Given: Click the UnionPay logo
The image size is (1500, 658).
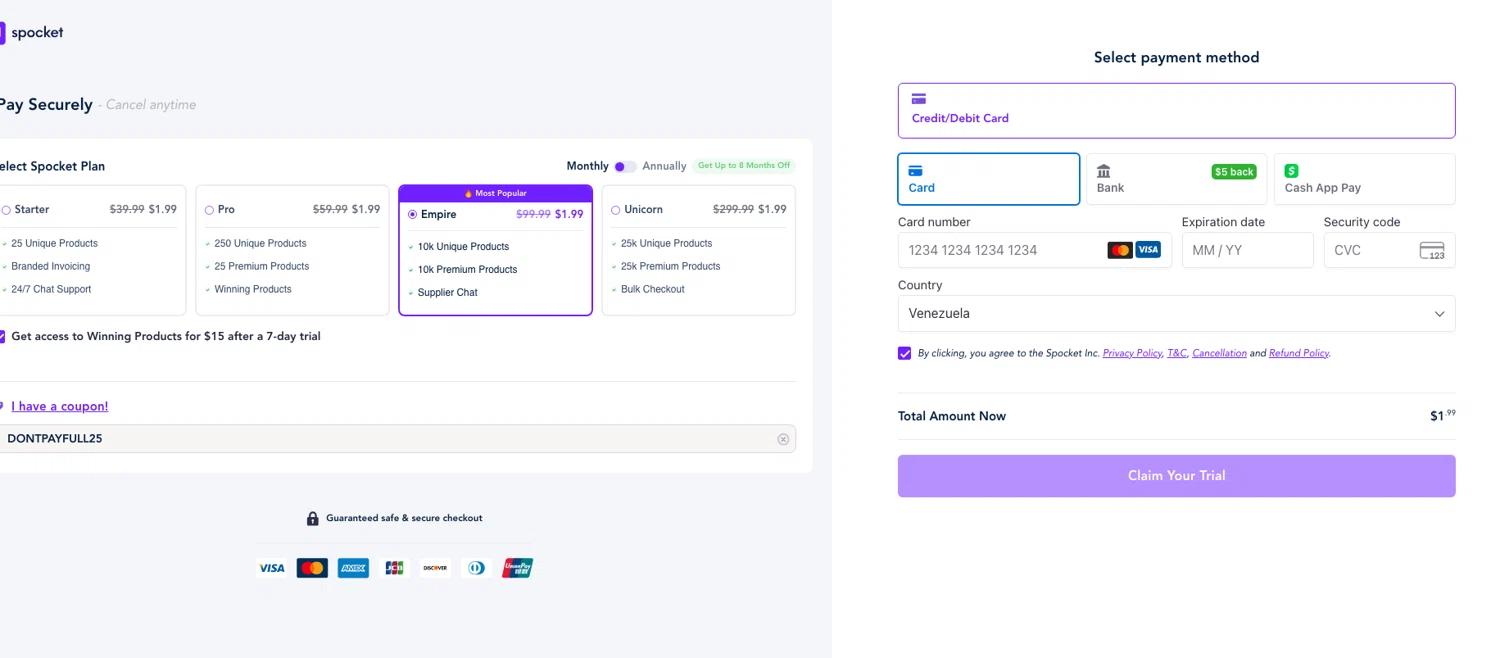Looking at the screenshot, I should point(517,568).
